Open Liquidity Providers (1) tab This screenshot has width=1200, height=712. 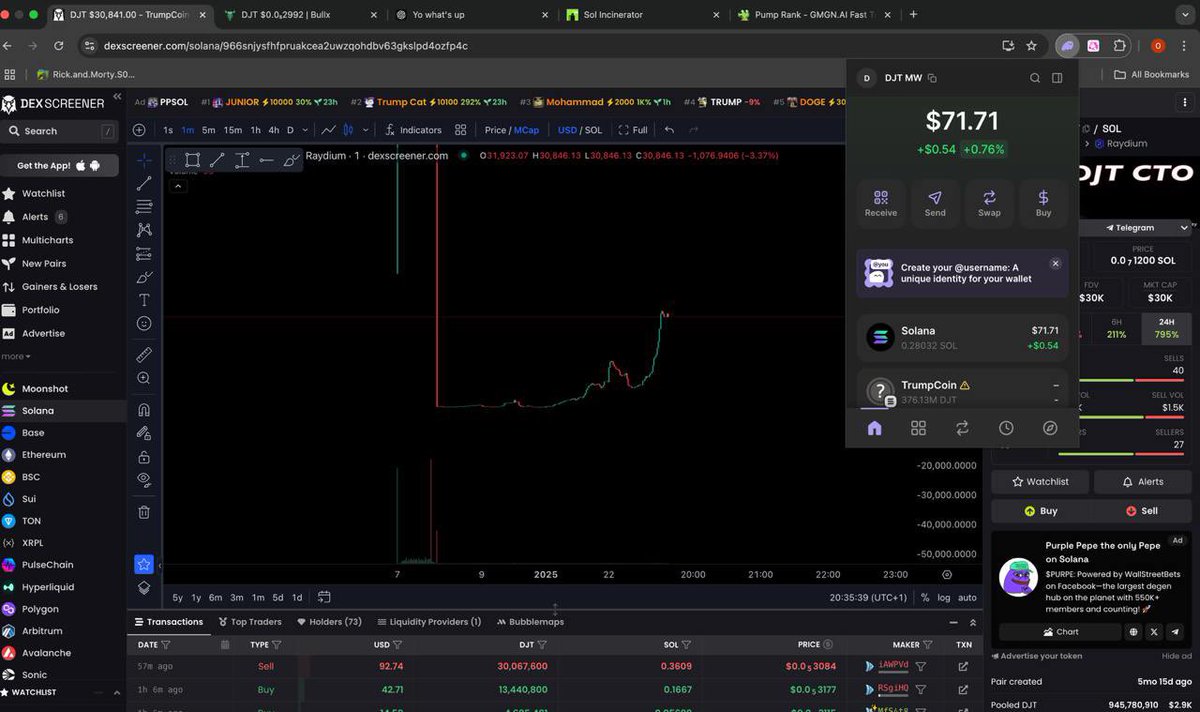coord(428,622)
